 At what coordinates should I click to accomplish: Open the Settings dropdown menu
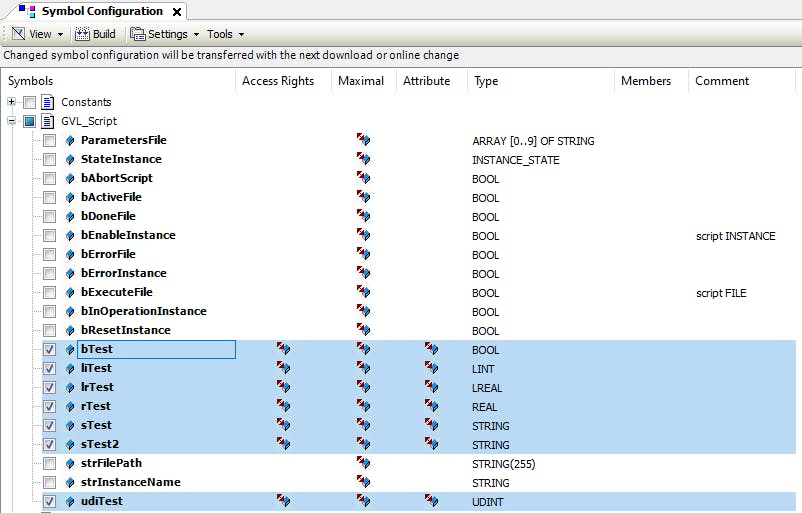[168, 34]
